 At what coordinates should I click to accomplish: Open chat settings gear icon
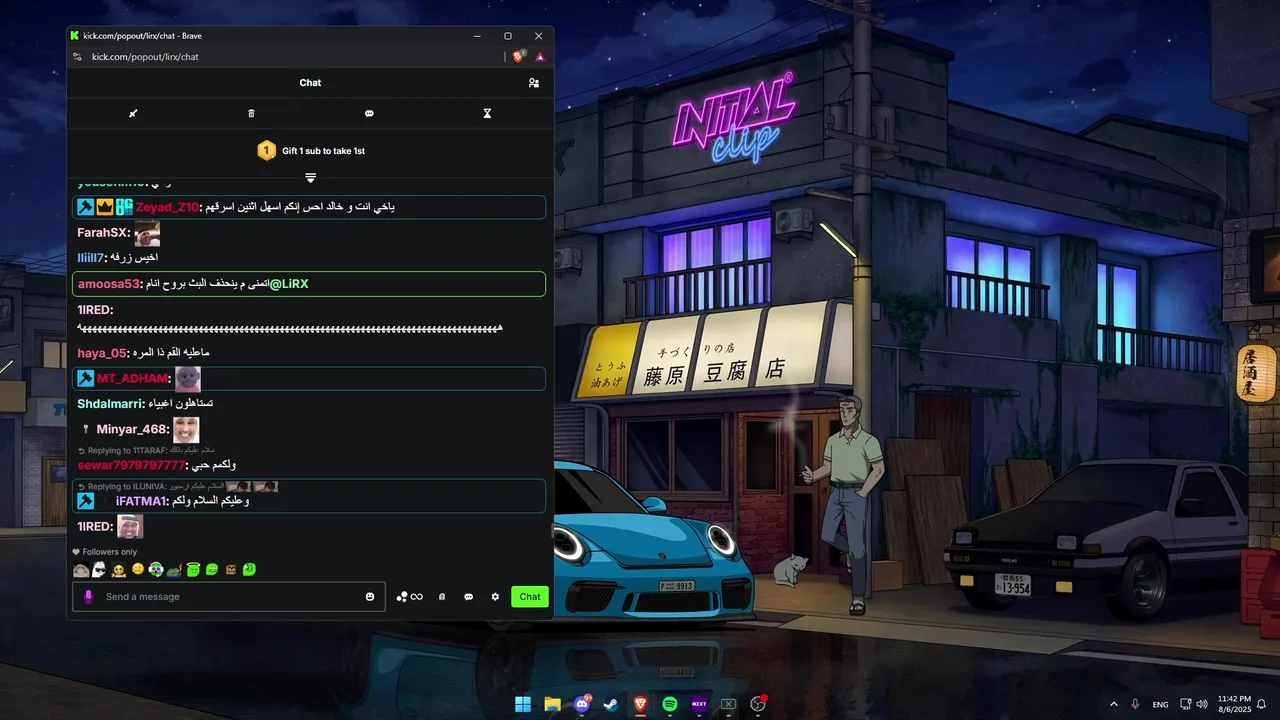[495, 597]
